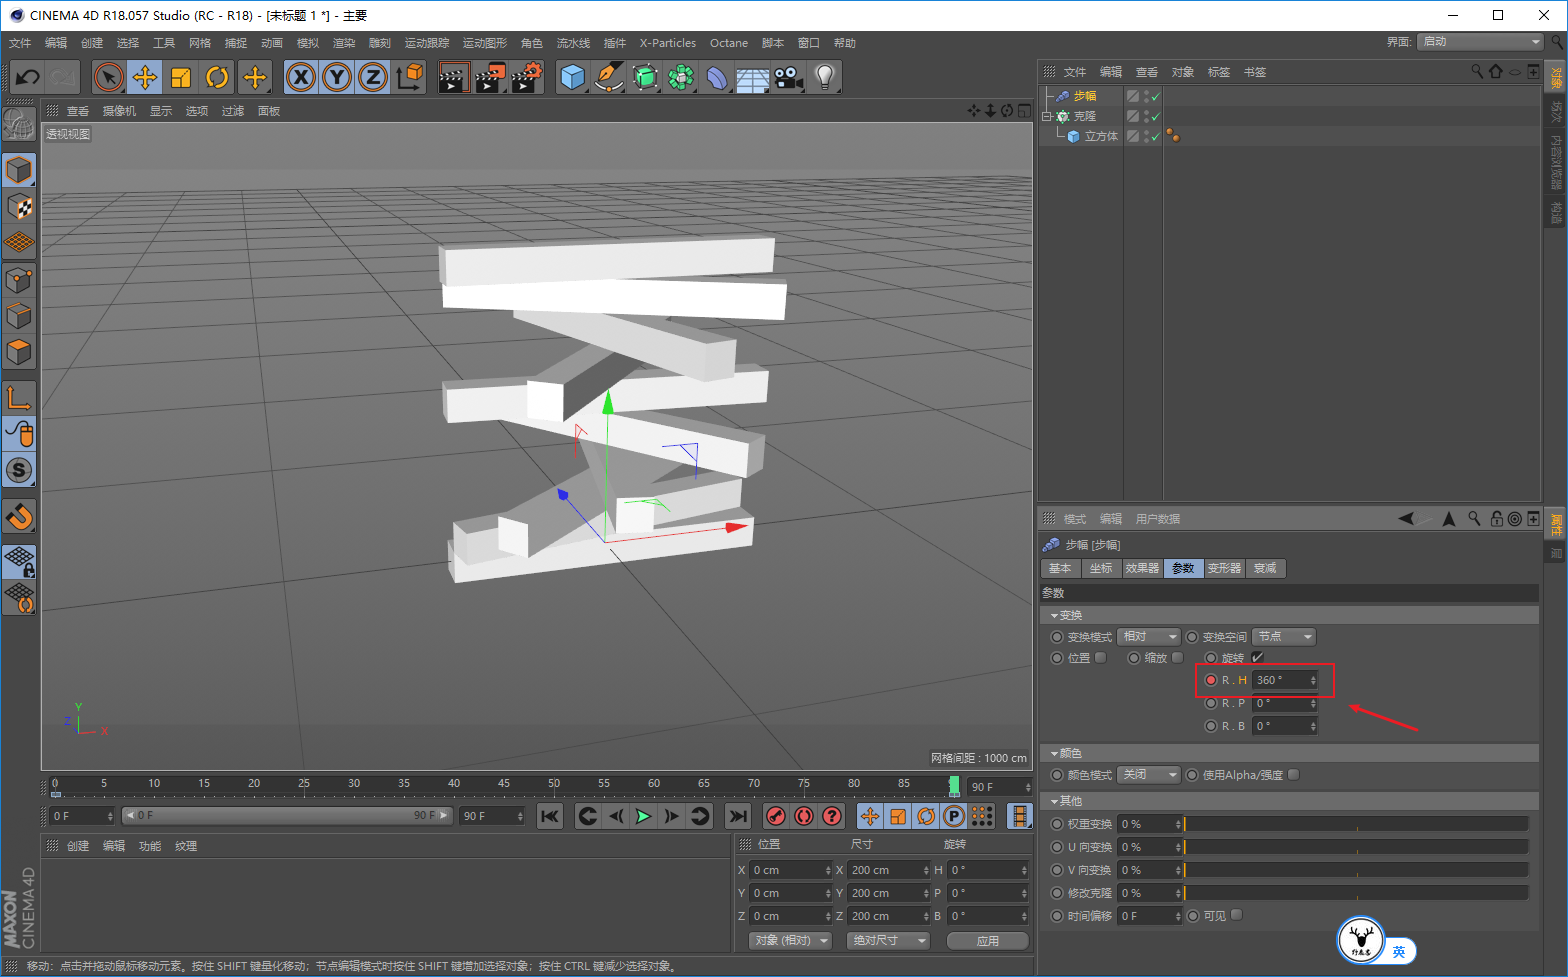Uncheck the Rotation checkbox (旋转)

(x=1257, y=657)
